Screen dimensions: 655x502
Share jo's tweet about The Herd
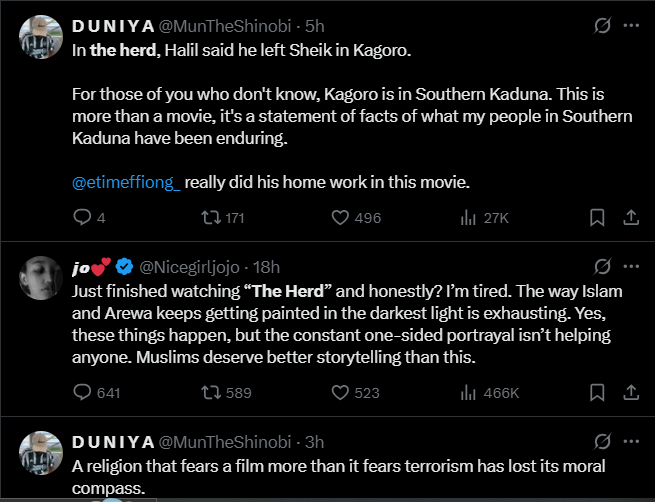click(x=631, y=393)
